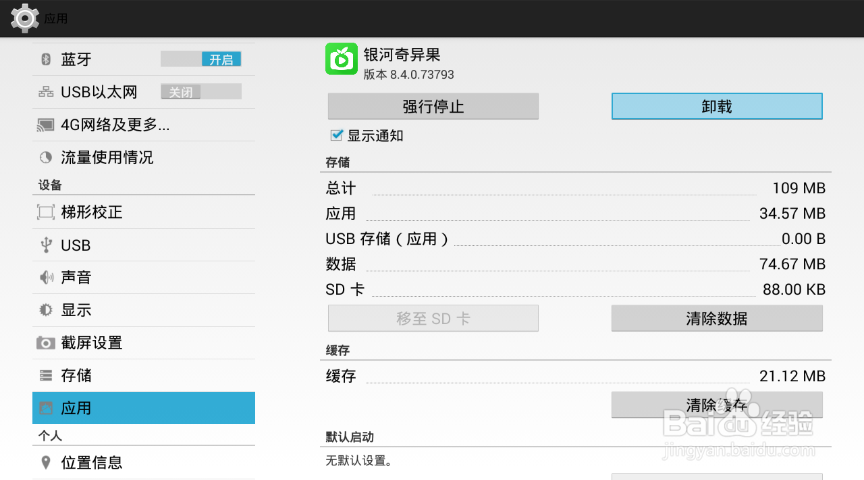Click the cache size value 21.12 MB

(x=792, y=376)
